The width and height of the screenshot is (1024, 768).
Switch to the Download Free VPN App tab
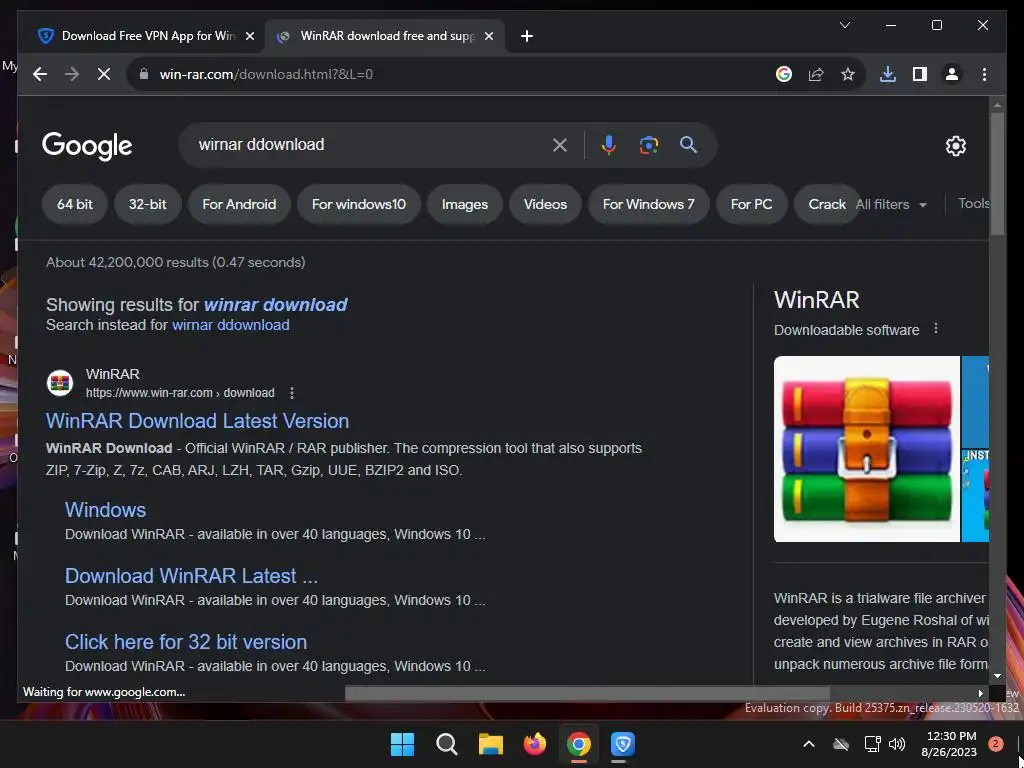[x=147, y=36]
